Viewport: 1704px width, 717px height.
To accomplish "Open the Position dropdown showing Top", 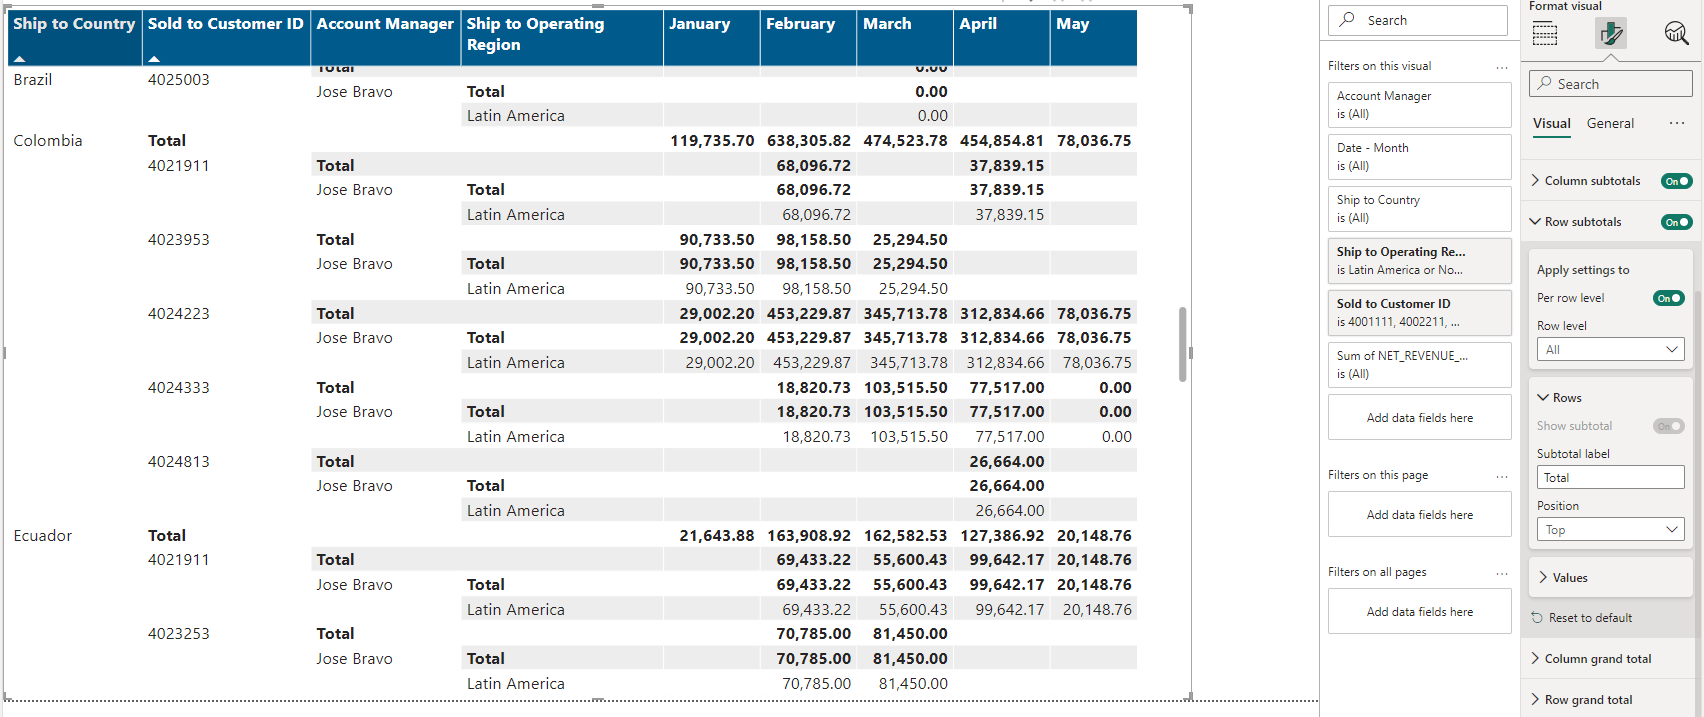I will (1610, 529).
